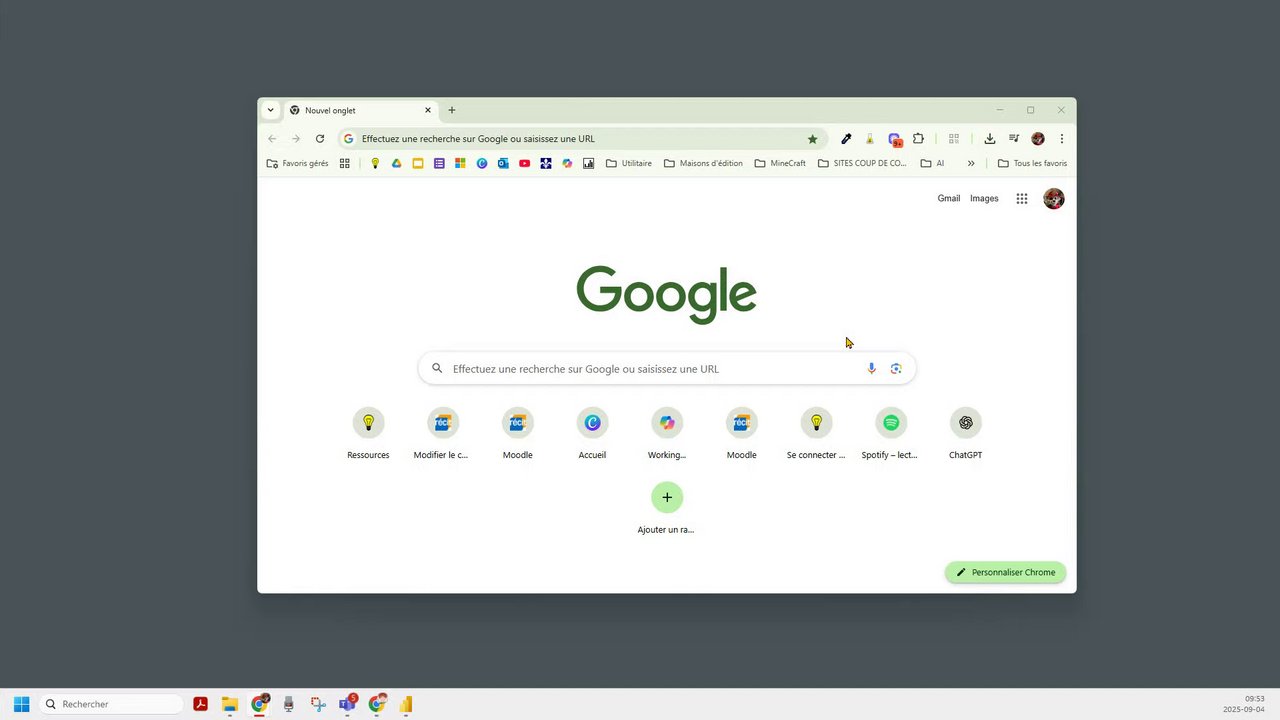The width and height of the screenshot is (1280, 720).
Task: Open the purple extension with 9+ badge
Action: click(895, 140)
